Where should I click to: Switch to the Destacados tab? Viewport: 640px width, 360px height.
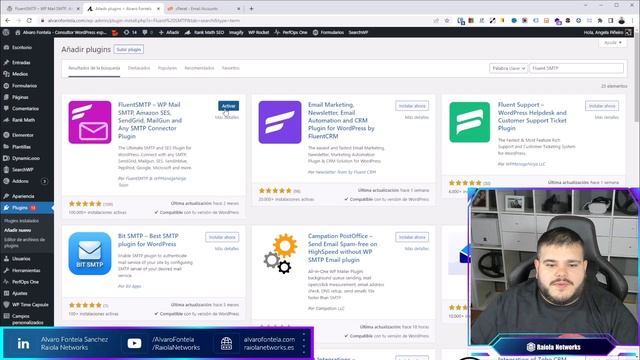139,68
